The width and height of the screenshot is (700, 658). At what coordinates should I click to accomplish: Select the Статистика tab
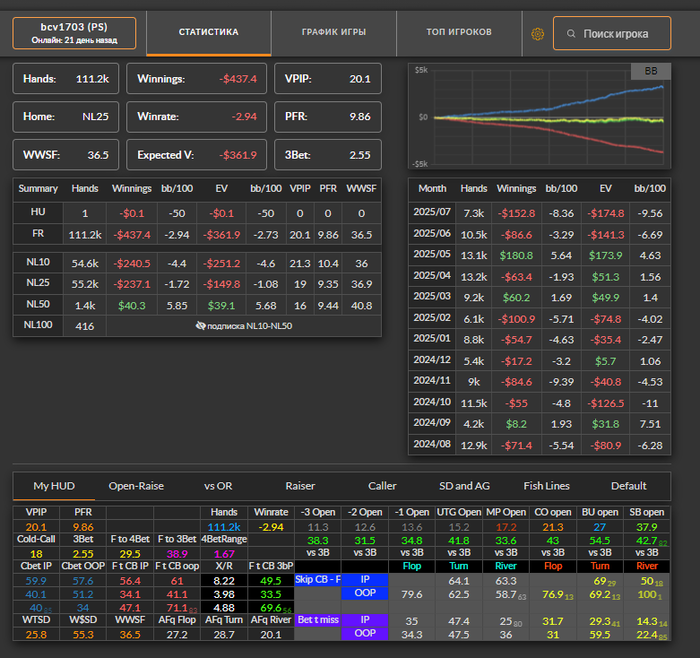(x=209, y=32)
